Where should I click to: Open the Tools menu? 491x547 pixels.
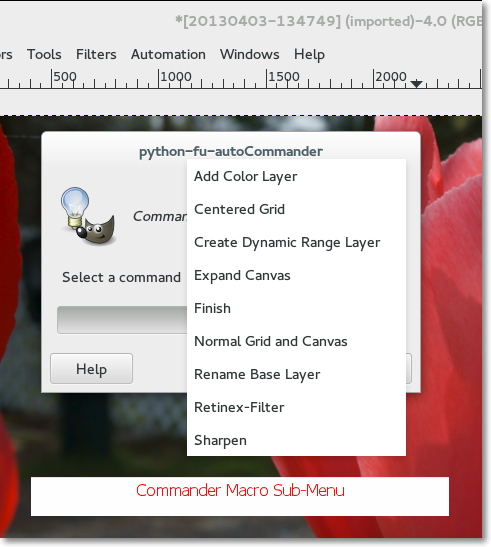pos(44,54)
